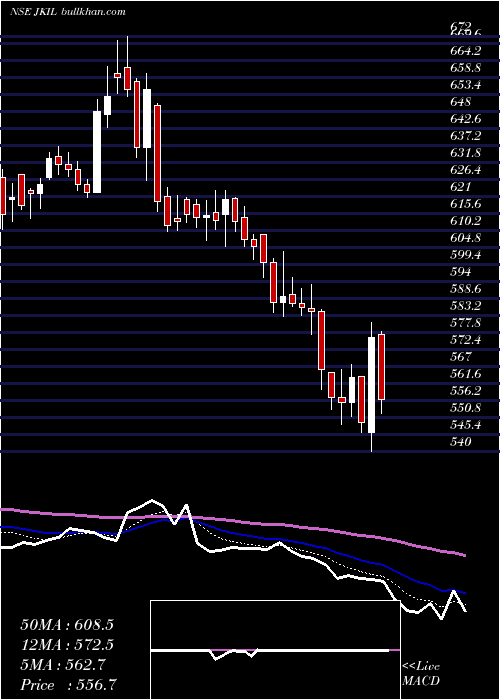500x700 pixels.
Task: Click the 567 price axis label
Action: tap(461, 357)
